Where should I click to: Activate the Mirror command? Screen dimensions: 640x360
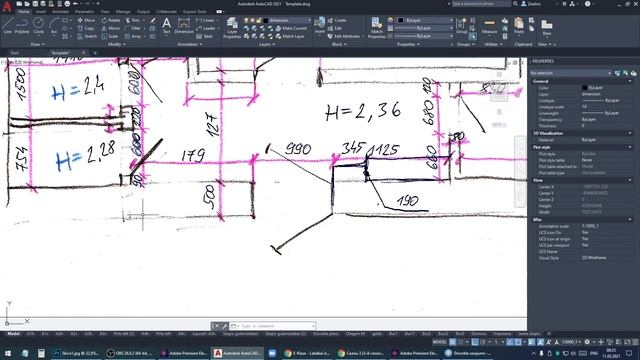111,28
